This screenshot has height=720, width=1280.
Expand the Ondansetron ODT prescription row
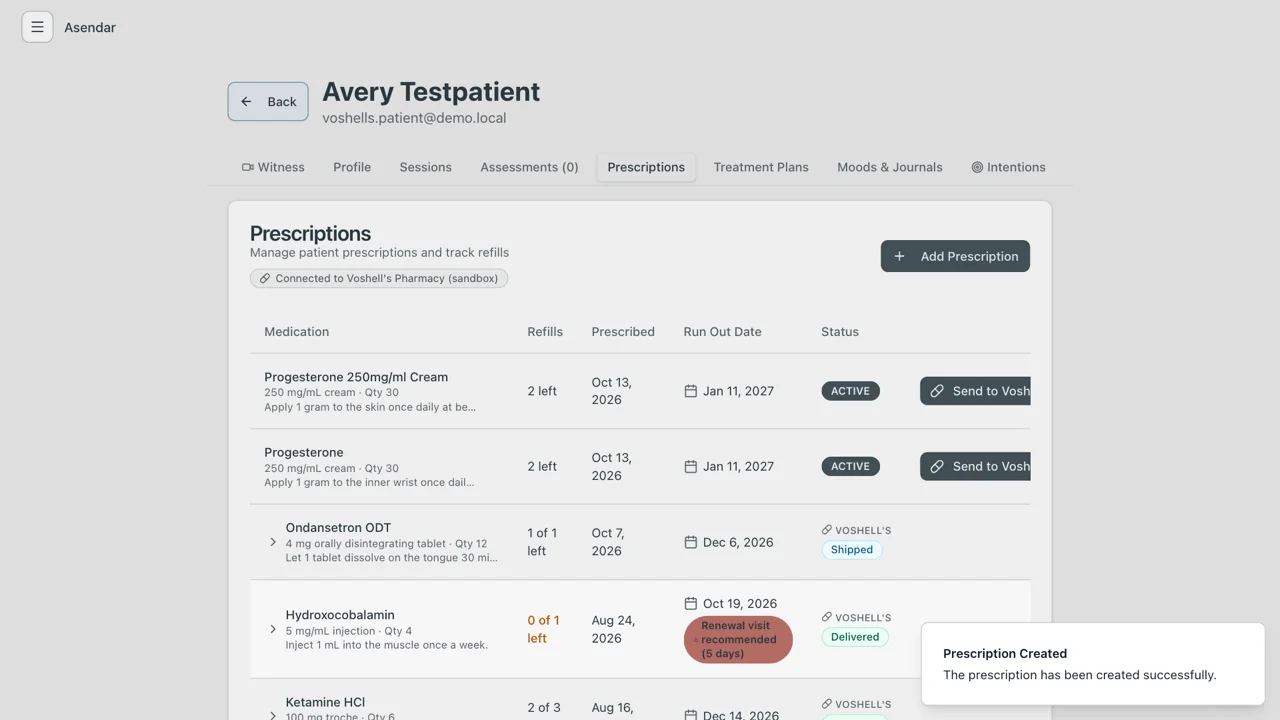(273, 542)
